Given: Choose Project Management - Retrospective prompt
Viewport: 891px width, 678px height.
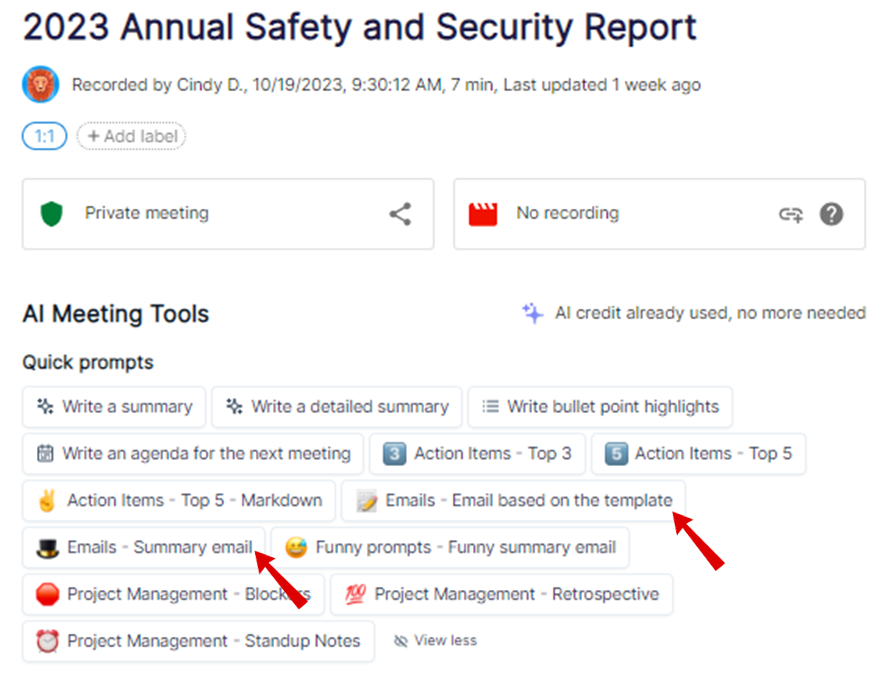Looking at the screenshot, I should (x=502, y=594).
